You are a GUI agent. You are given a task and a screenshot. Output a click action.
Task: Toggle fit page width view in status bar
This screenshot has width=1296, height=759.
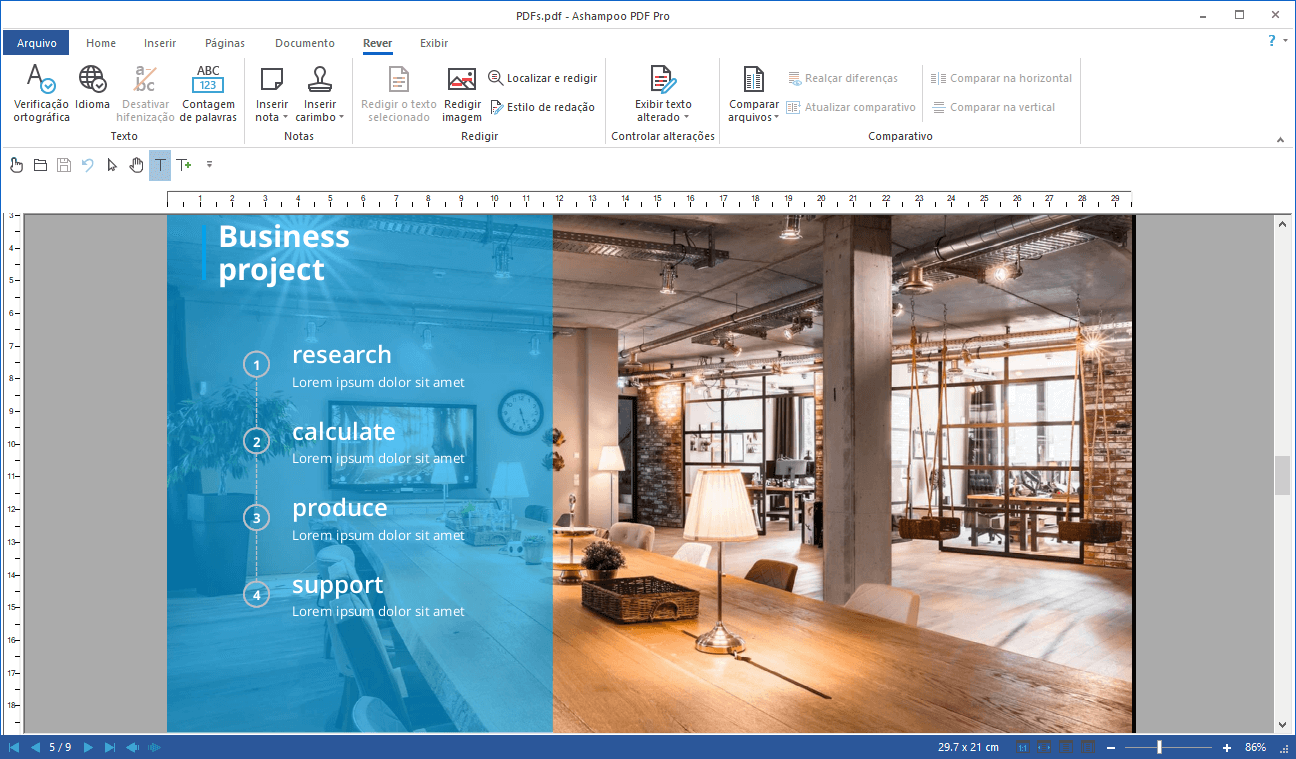(1045, 747)
